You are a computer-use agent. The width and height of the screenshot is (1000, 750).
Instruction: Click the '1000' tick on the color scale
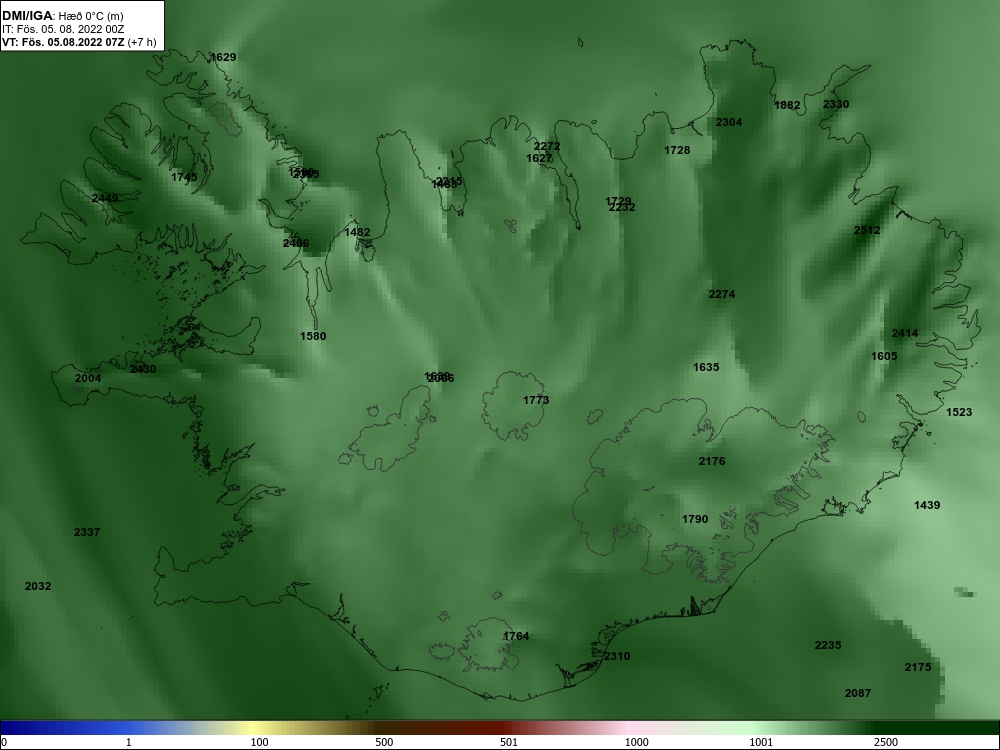[x=636, y=742]
